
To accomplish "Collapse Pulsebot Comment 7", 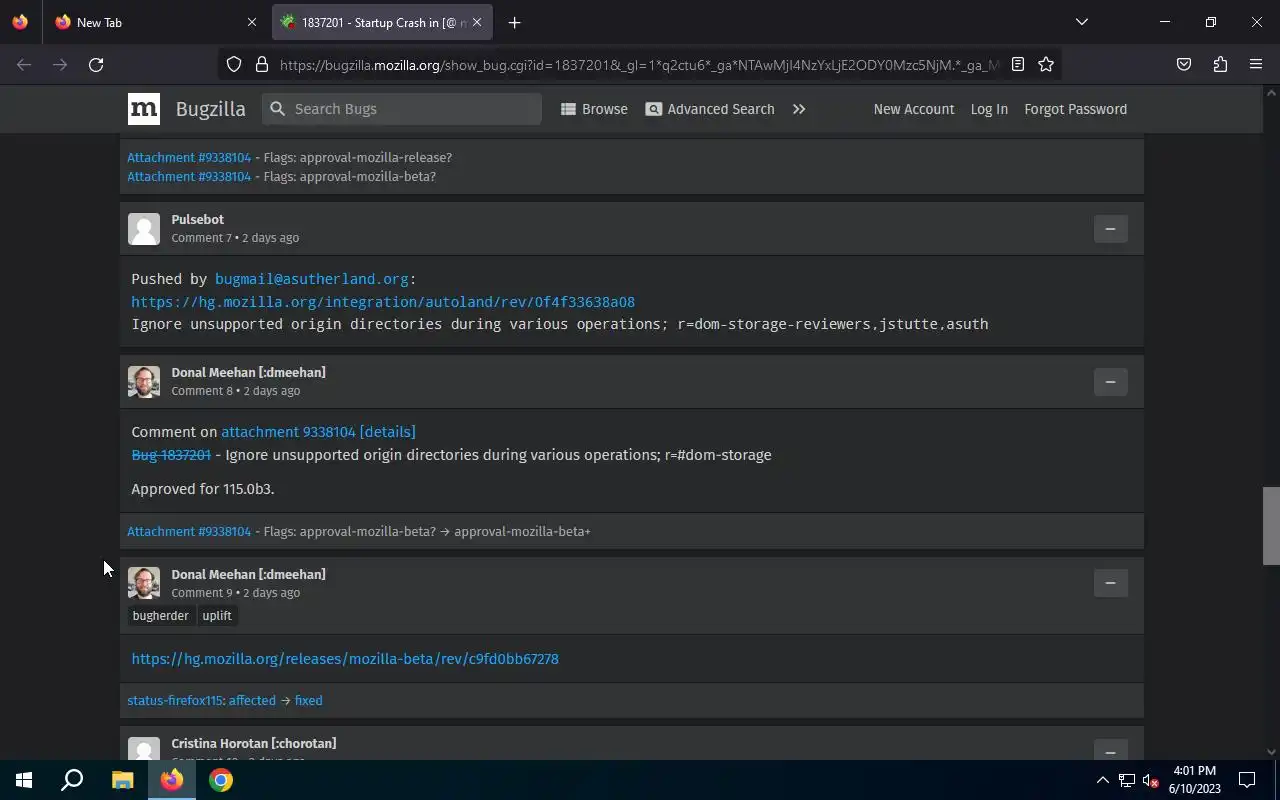I will click(1110, 229).
